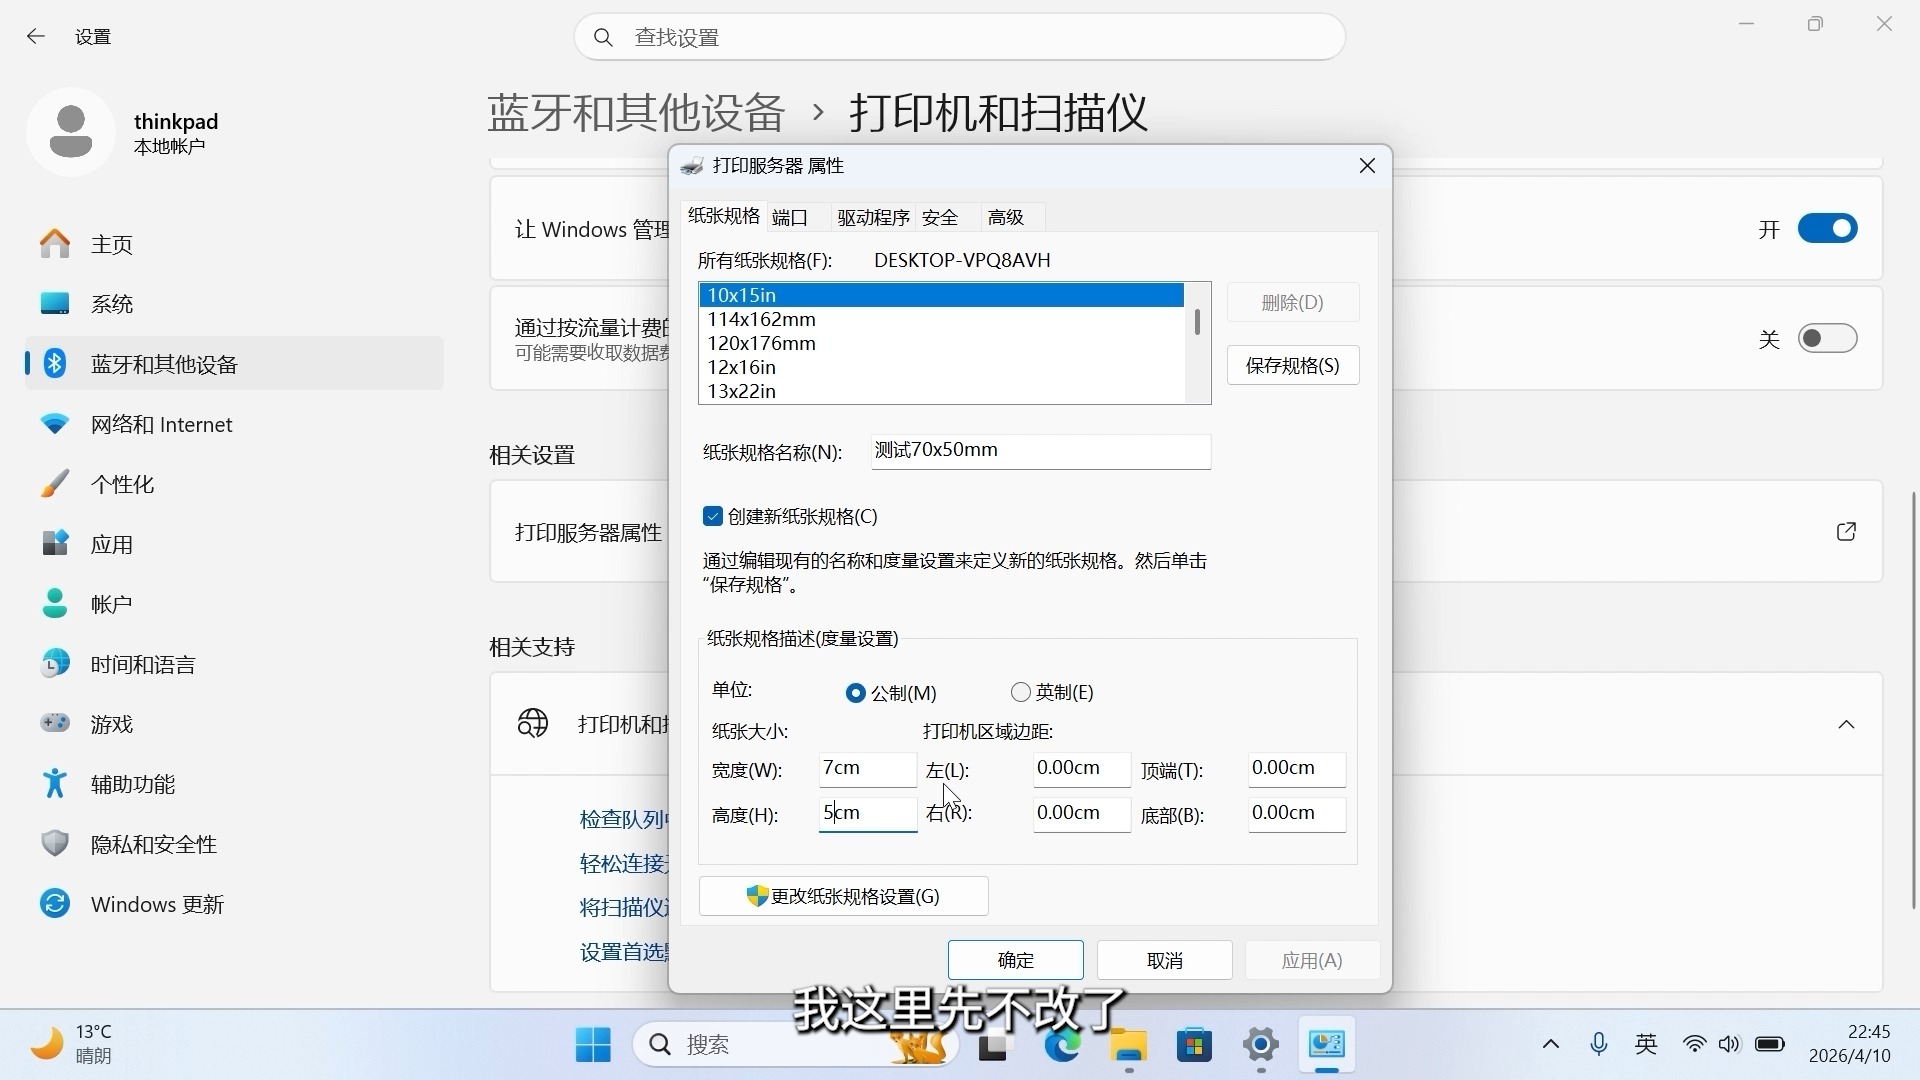Click the thinkpad user avatar
Screen dimensions: 1920x1080
coord(71,132)
